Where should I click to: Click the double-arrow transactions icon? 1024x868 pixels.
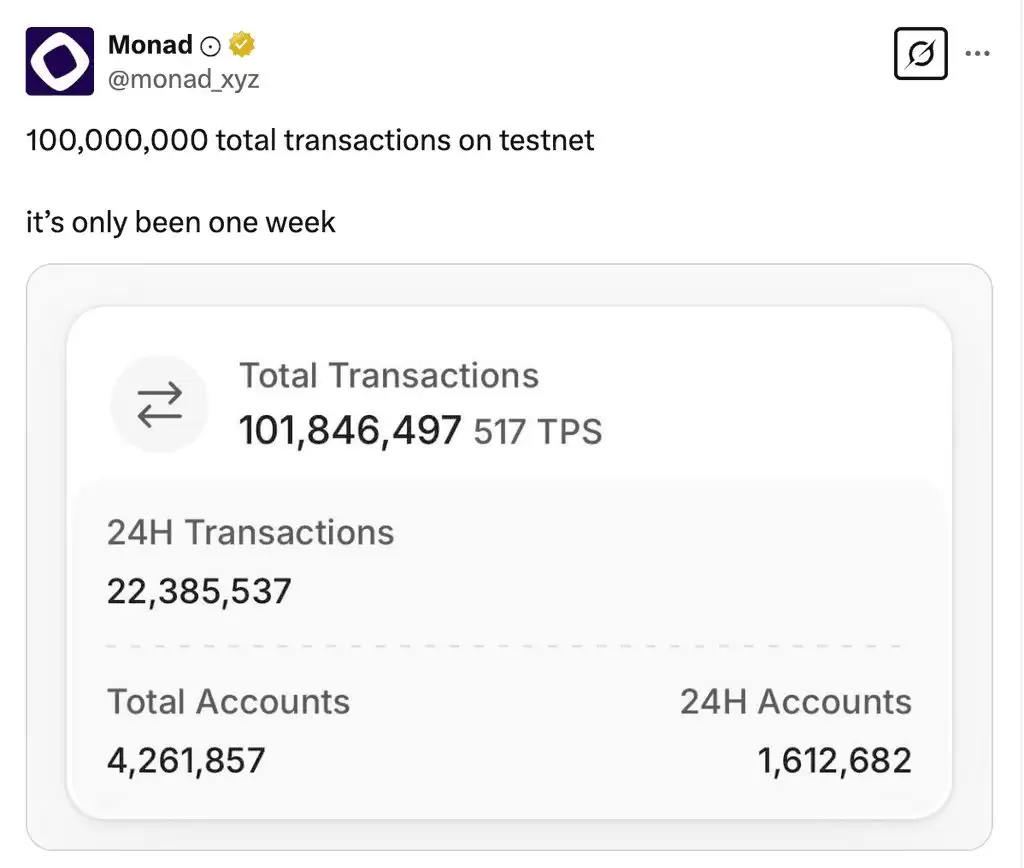(159, 404)
